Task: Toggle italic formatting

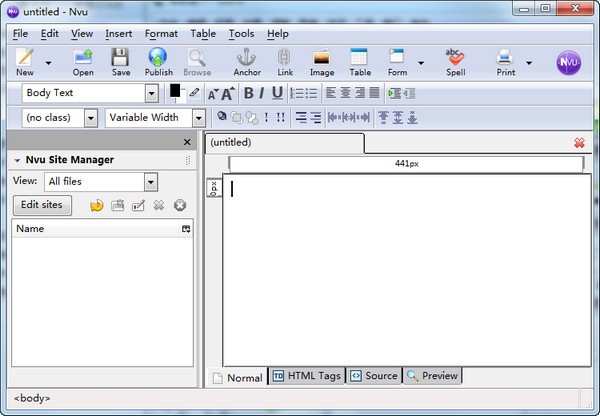Action: pos(262,93)
